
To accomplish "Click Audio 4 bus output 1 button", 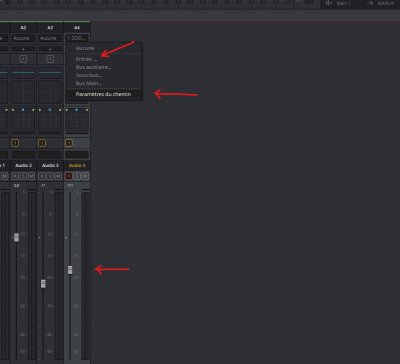I will (x=68, y=143).
